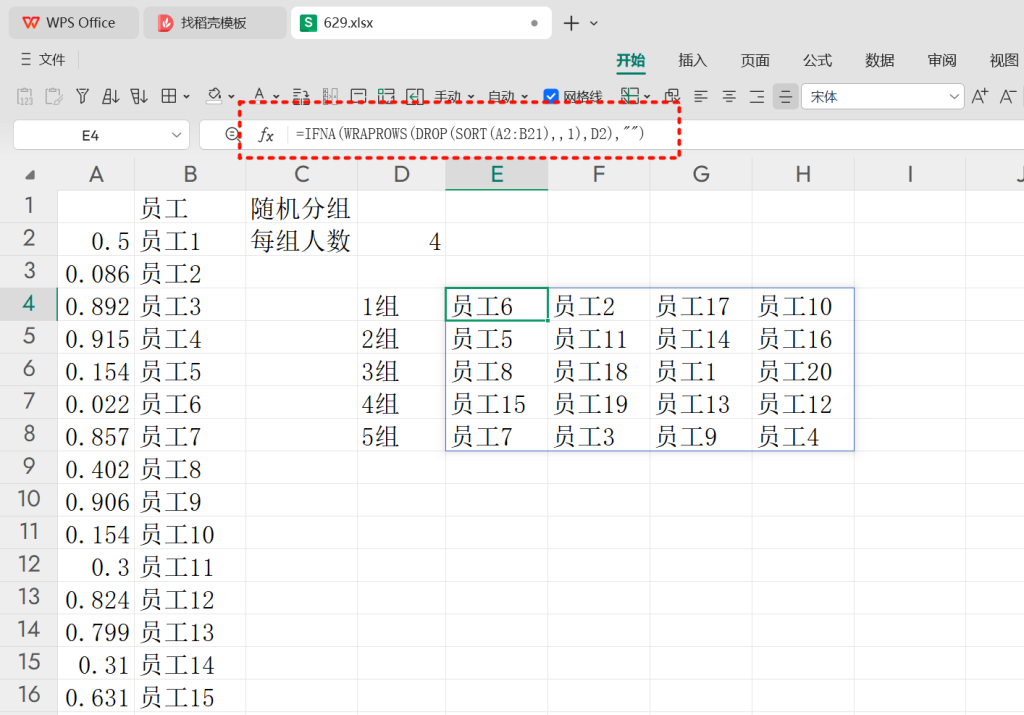Switch to the 插入 ribbon tab
The image size is (1024, 715).
click(x=693, y=60)
